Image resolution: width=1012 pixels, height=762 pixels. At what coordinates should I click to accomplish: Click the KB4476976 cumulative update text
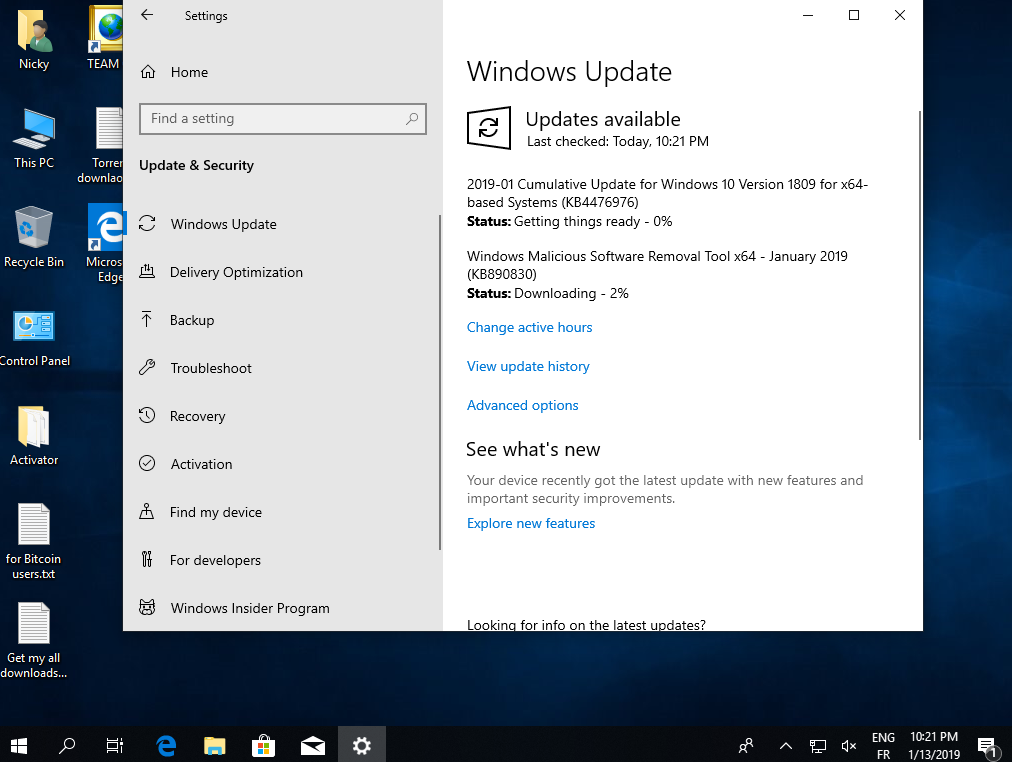coord(667,193)
